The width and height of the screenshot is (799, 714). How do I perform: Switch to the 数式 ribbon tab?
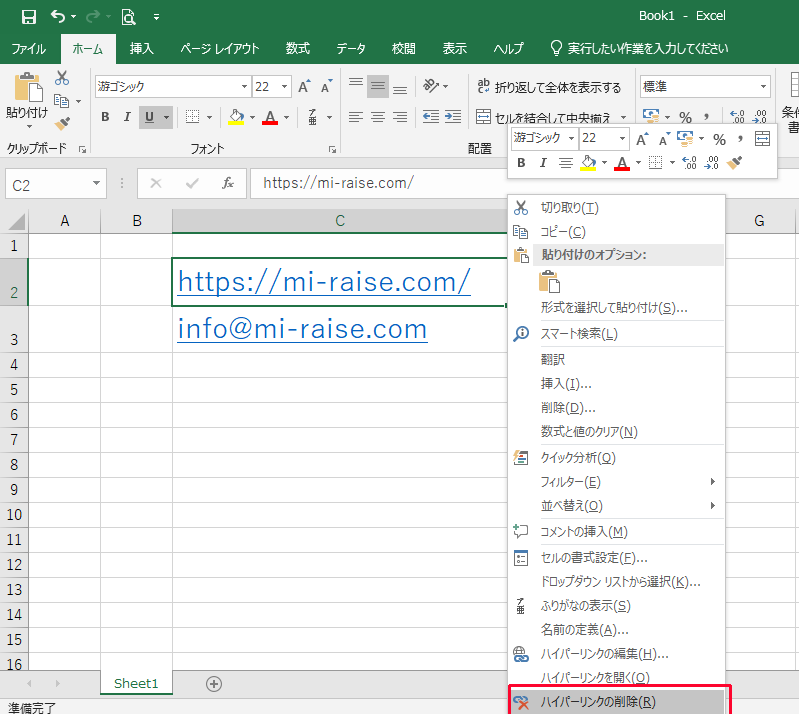[x=298, y=48]
